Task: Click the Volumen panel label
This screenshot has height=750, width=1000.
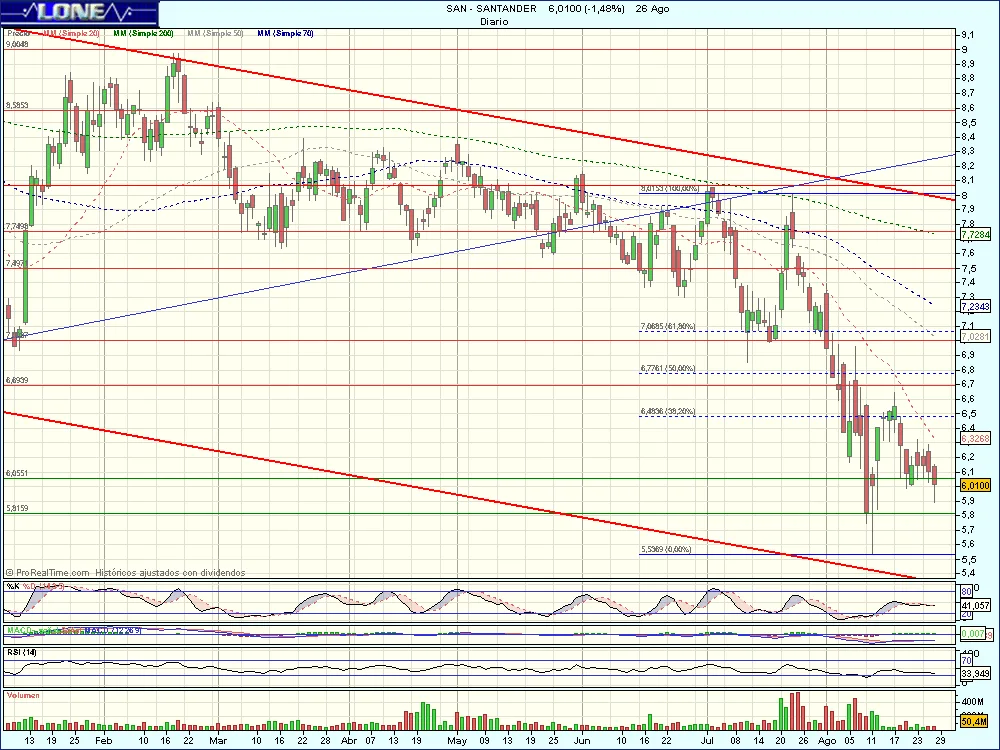Action: coord(23,695)
